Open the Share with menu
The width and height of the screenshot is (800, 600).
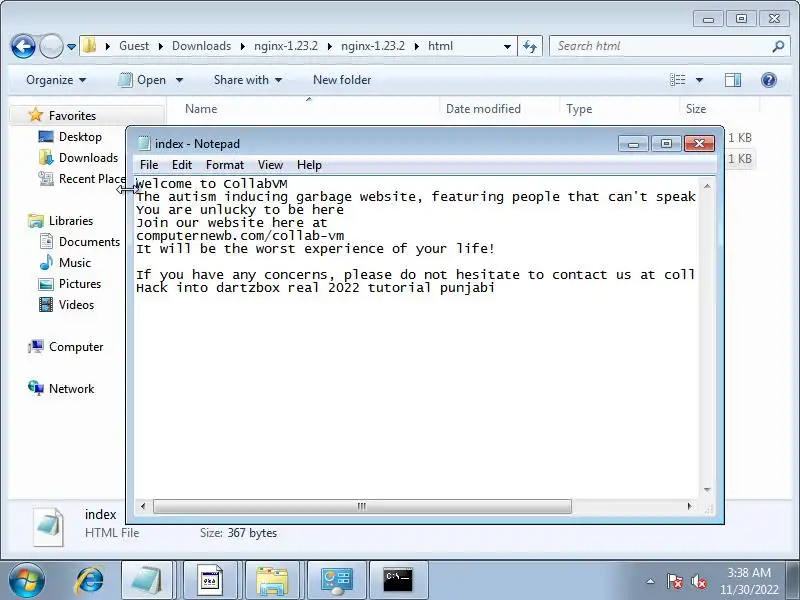247,80
